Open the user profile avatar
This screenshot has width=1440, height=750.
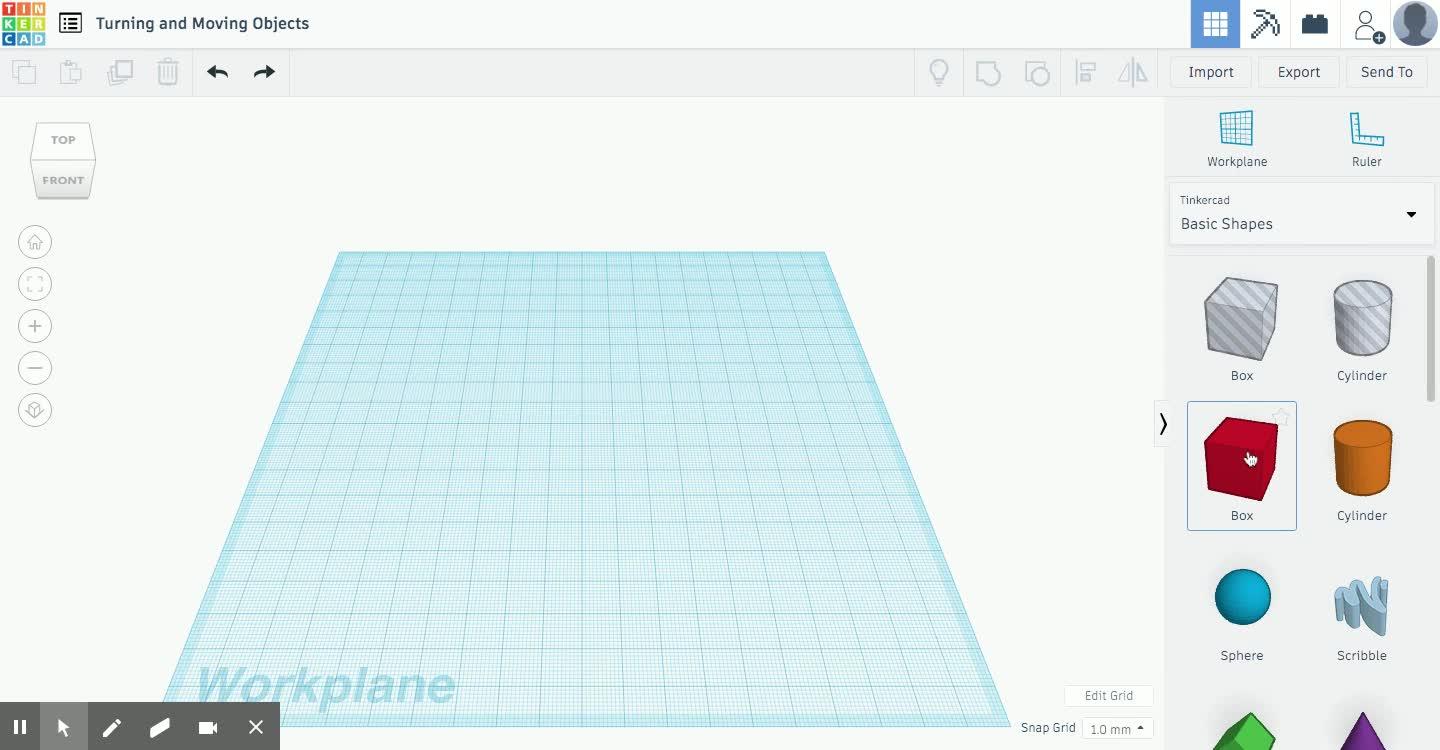coord(1415,24)
